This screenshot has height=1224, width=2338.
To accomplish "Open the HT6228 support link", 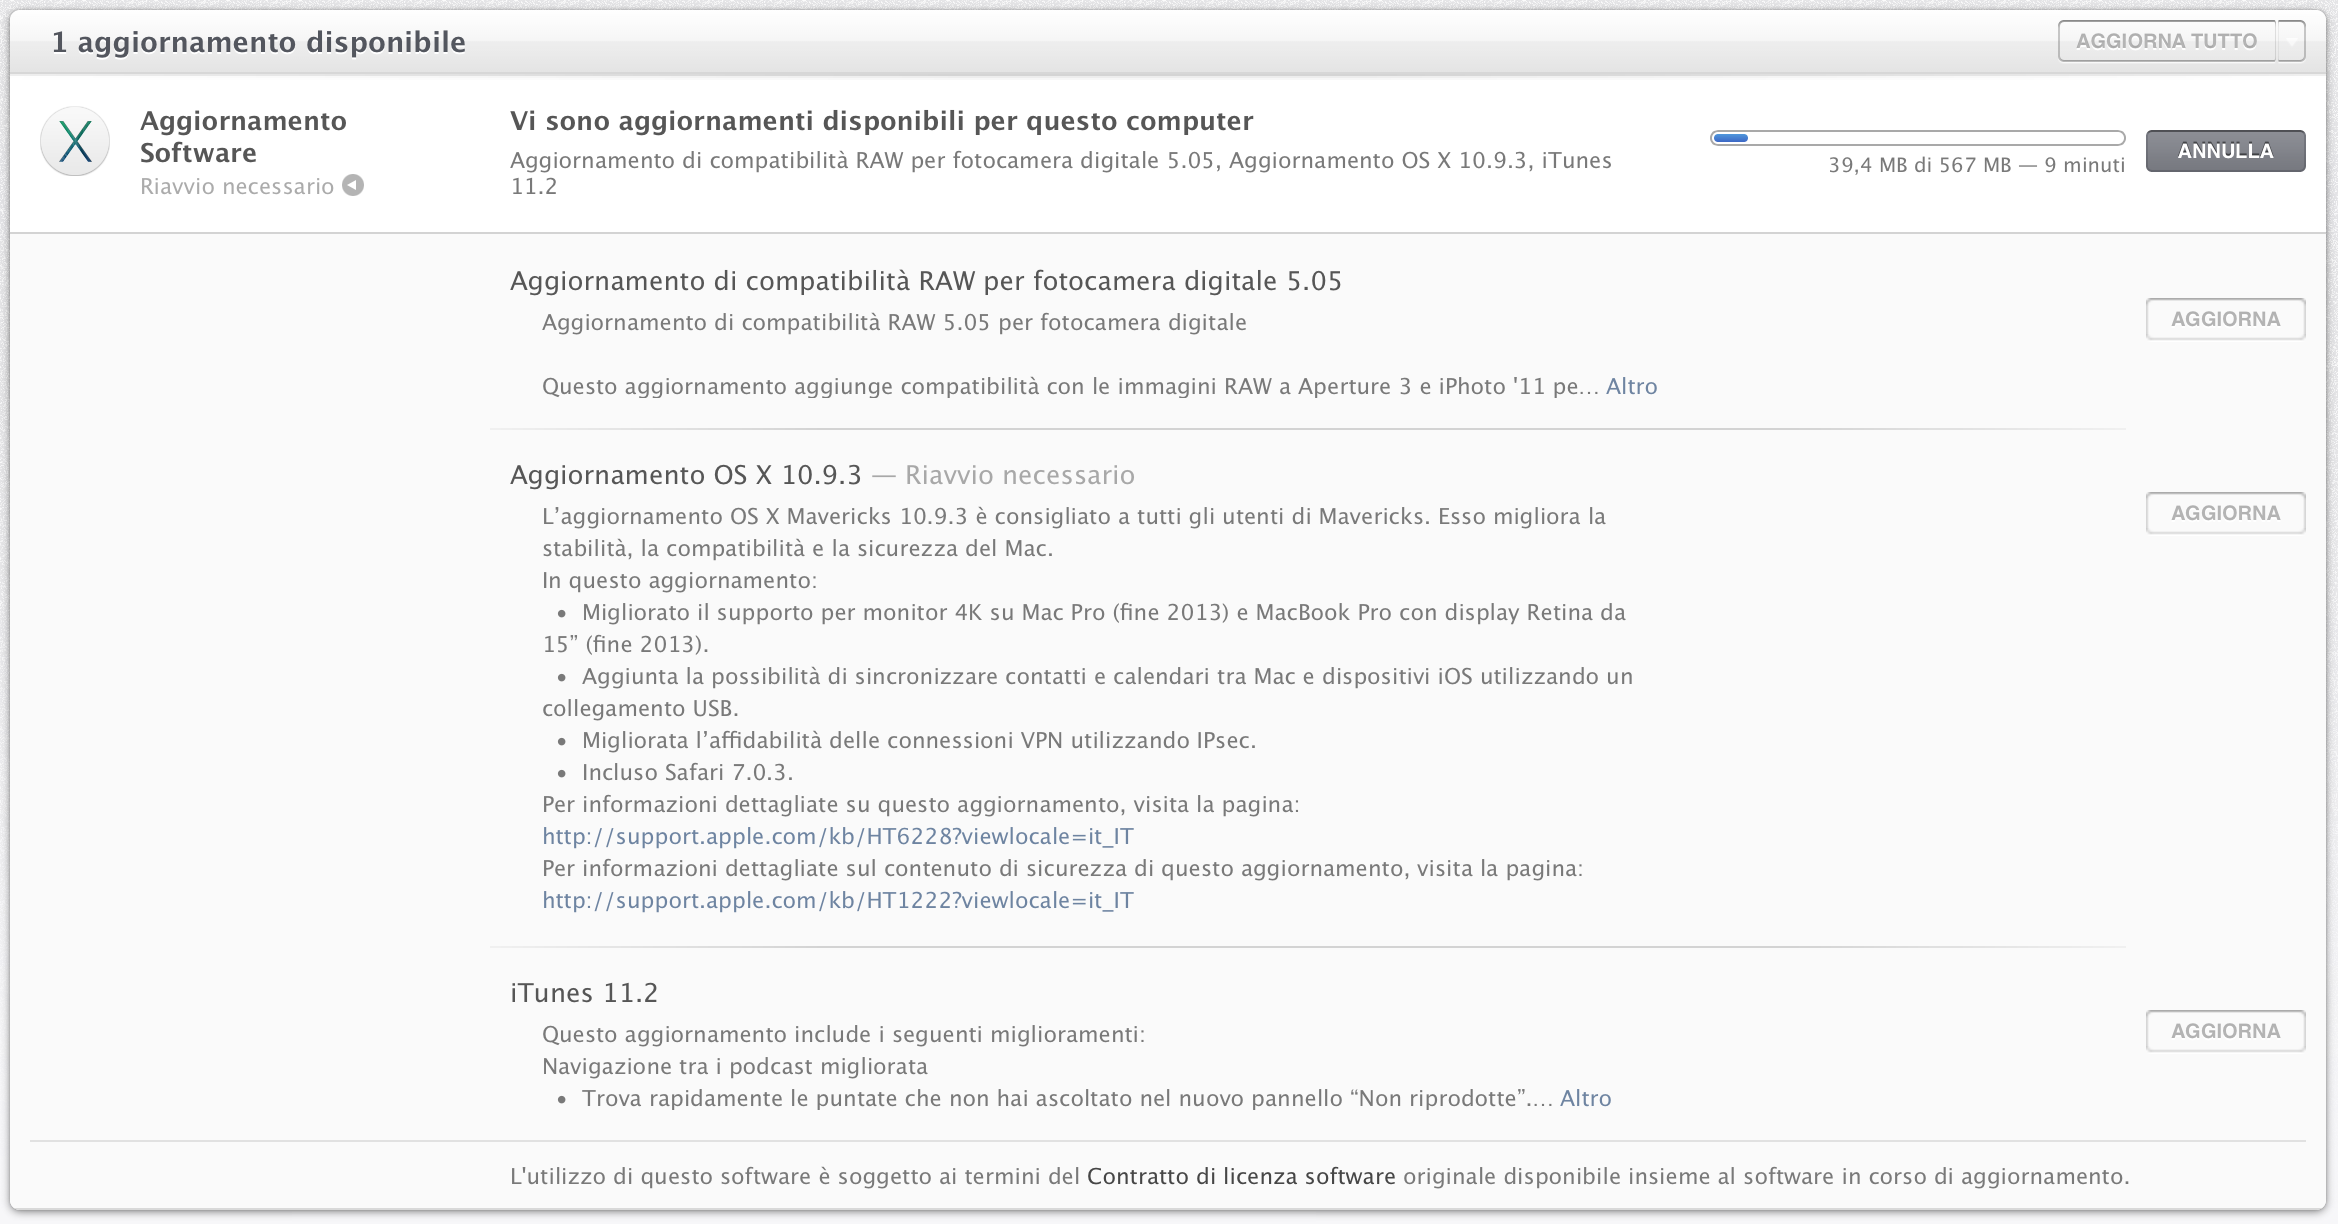I will click(838, 836).
